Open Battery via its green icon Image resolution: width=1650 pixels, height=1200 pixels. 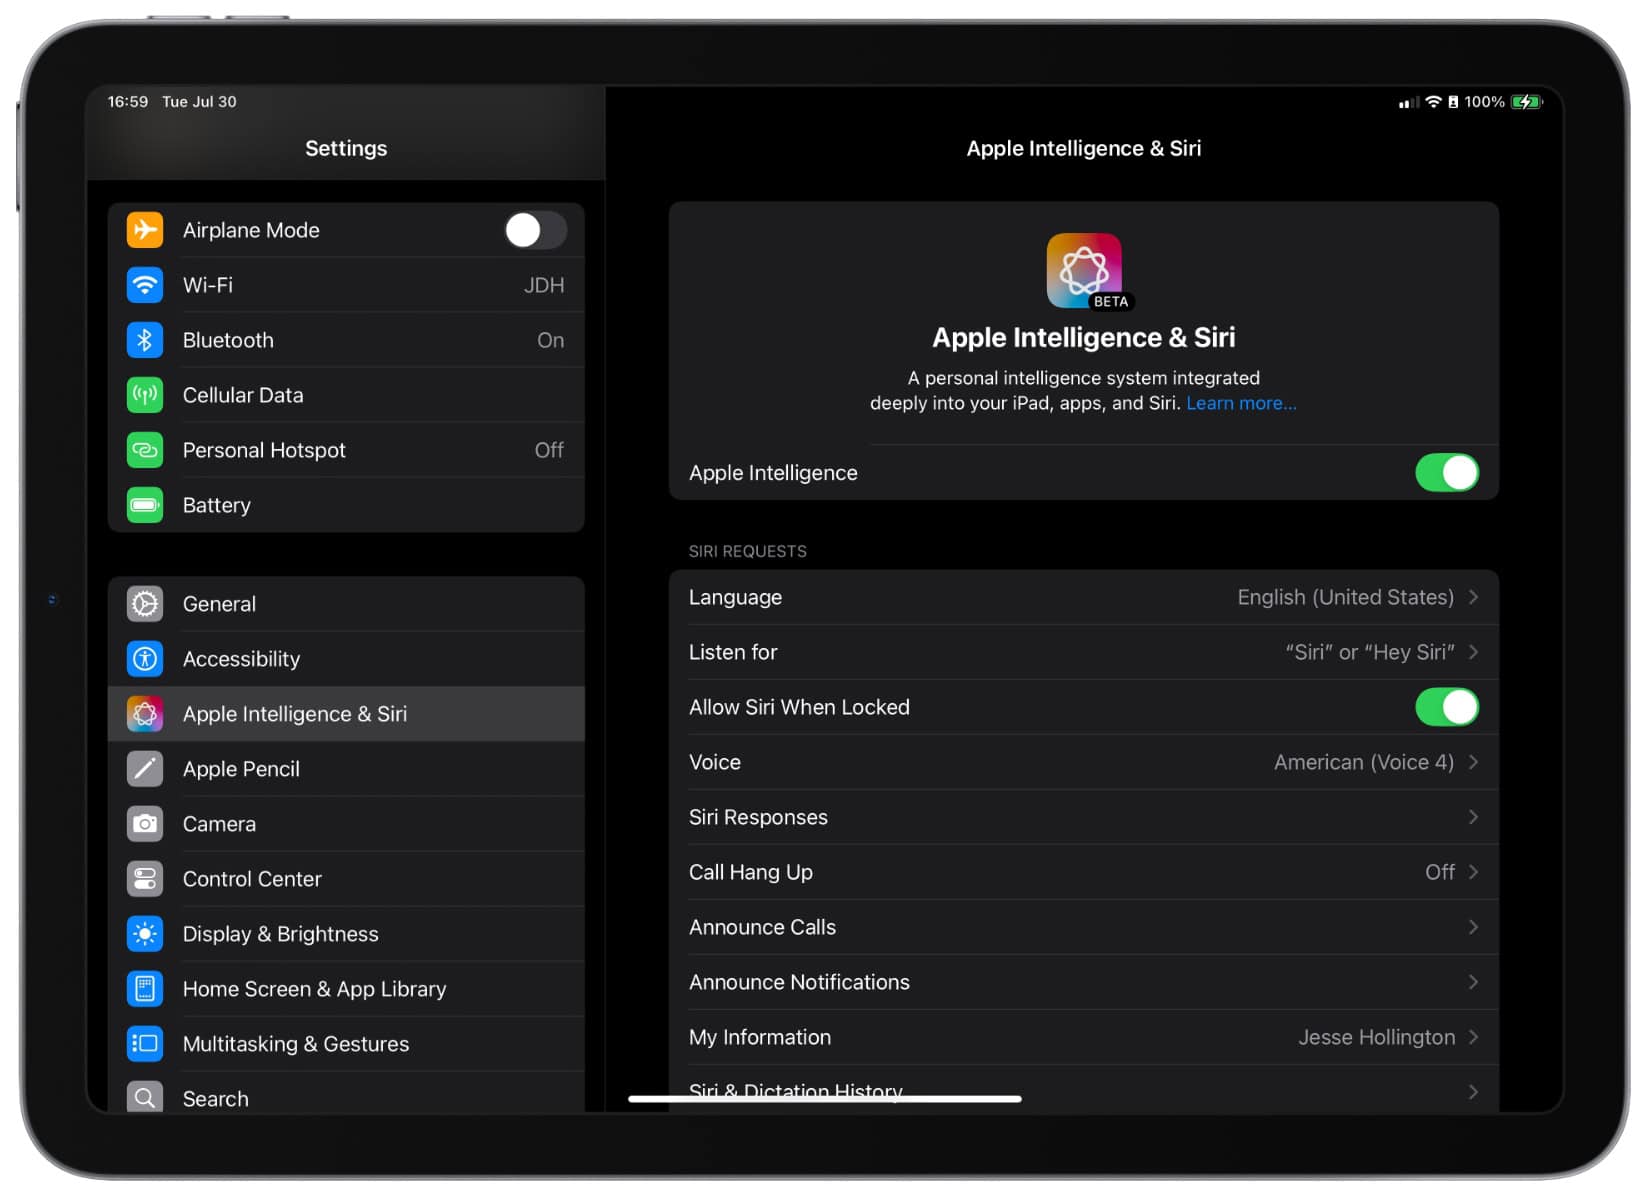tap(145, 505)
